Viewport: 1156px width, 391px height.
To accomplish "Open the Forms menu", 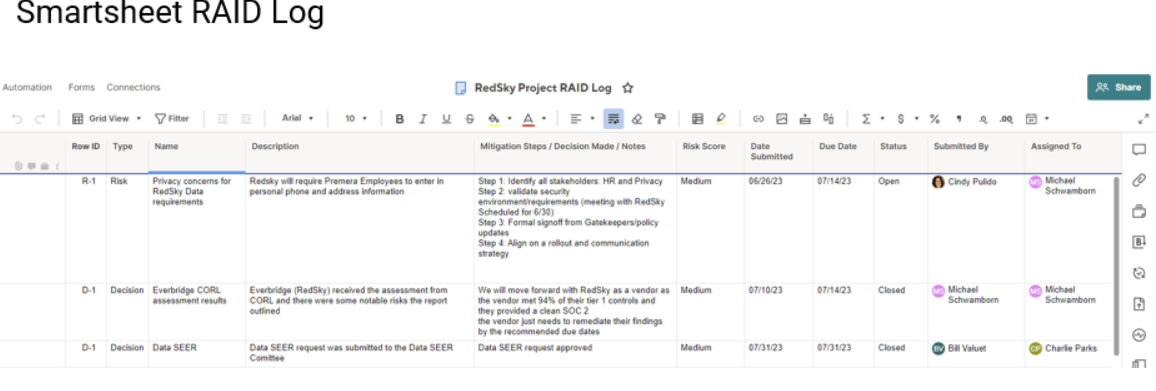I will (82, 87).
